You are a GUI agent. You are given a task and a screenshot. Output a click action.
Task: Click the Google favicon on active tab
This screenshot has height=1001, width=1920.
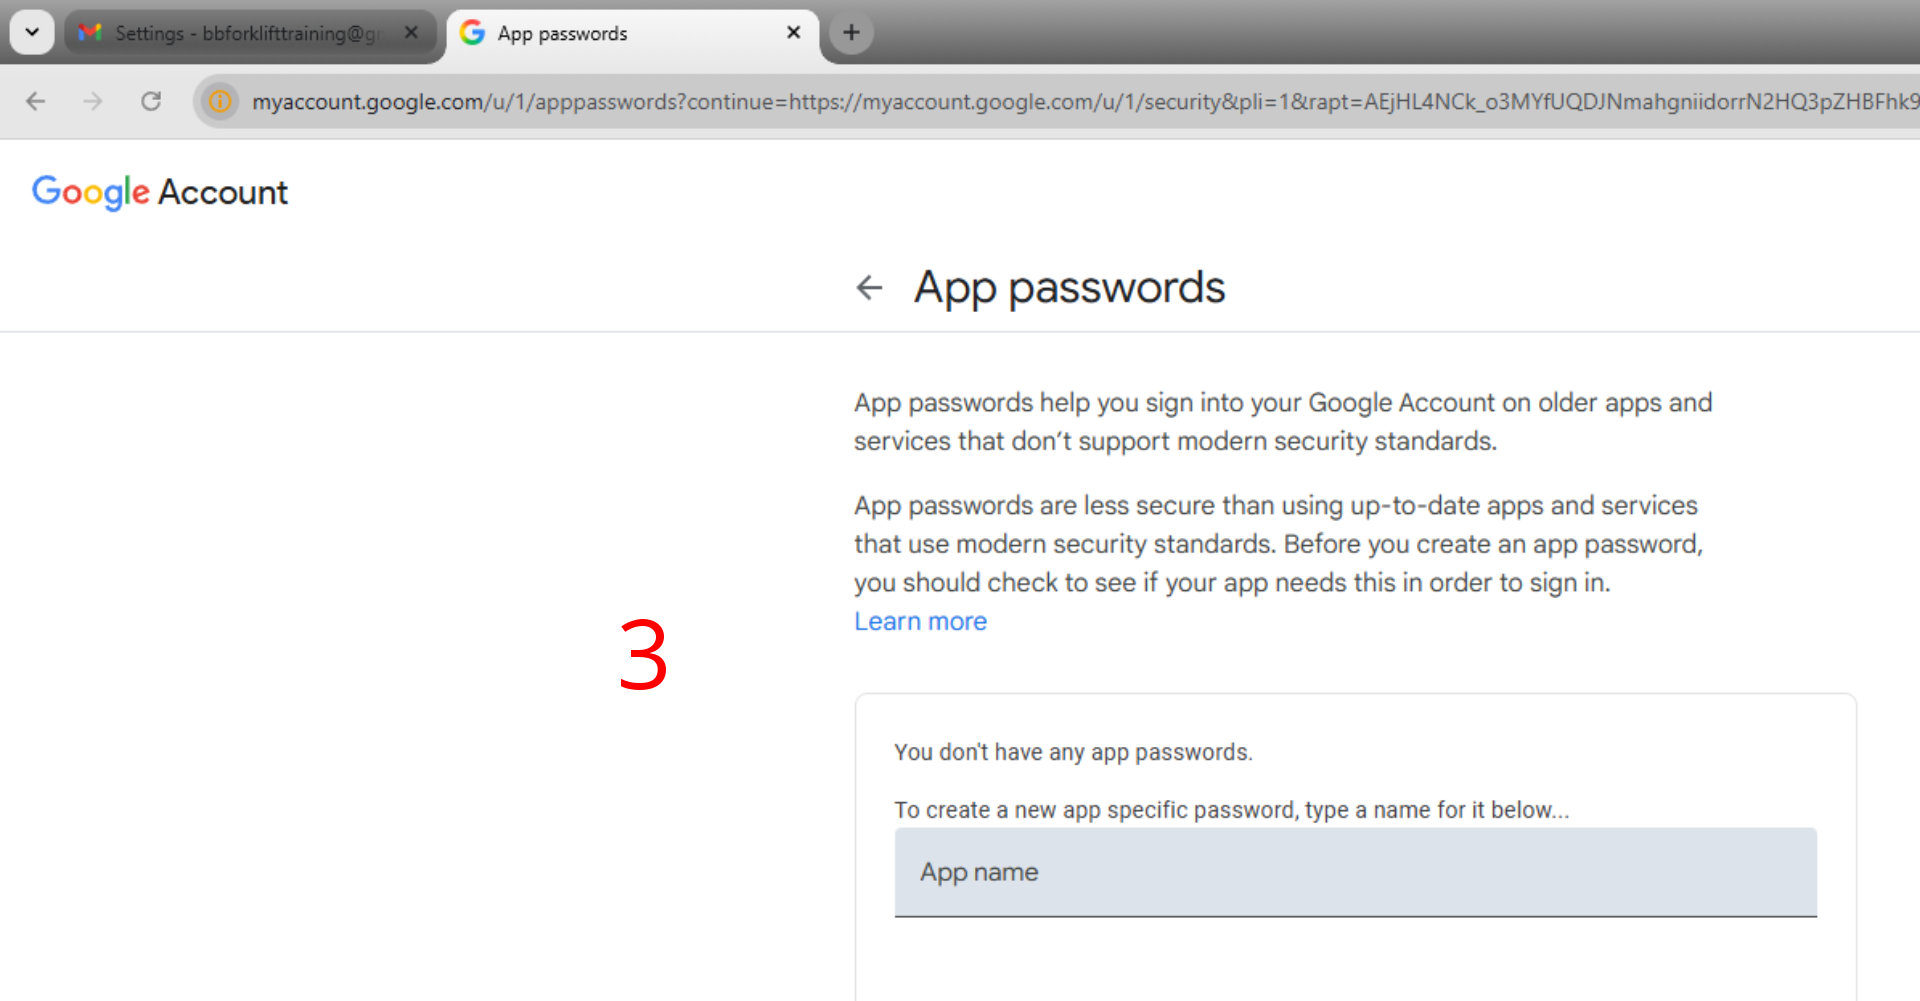click(472, 33)
